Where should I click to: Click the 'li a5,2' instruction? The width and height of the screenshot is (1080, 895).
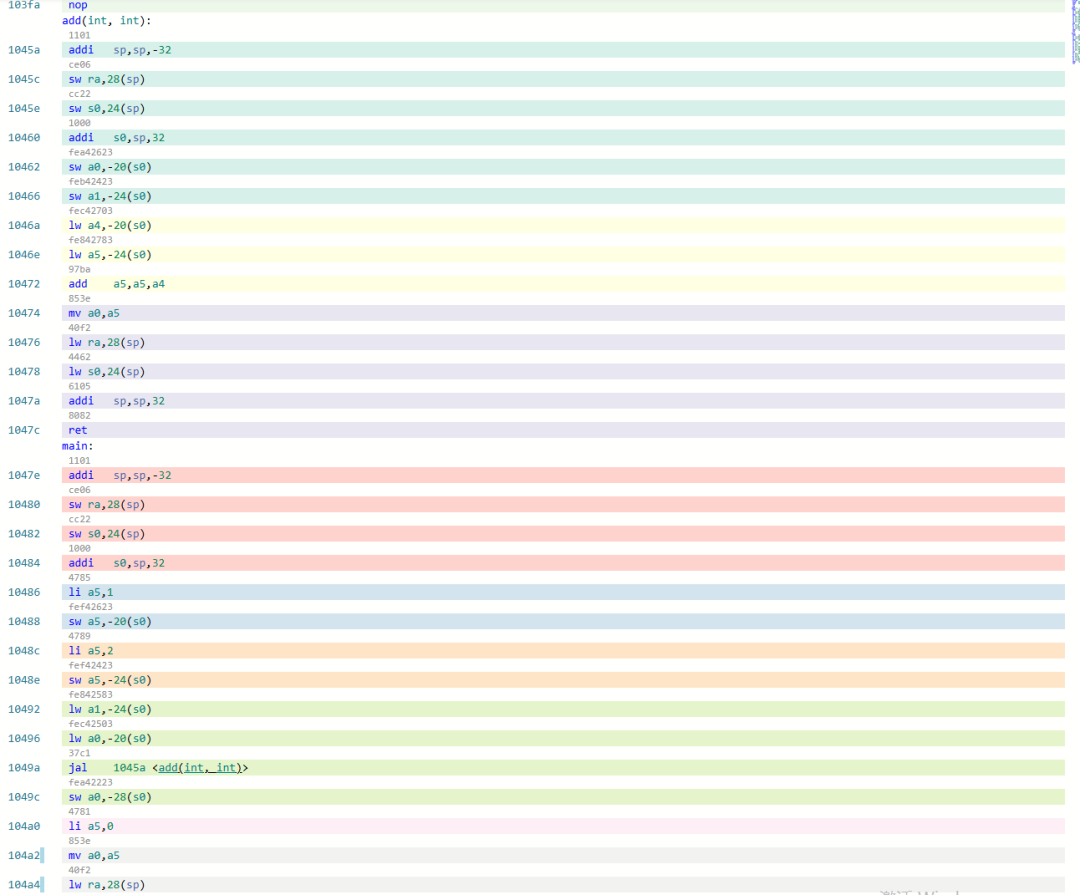point(91,651)
